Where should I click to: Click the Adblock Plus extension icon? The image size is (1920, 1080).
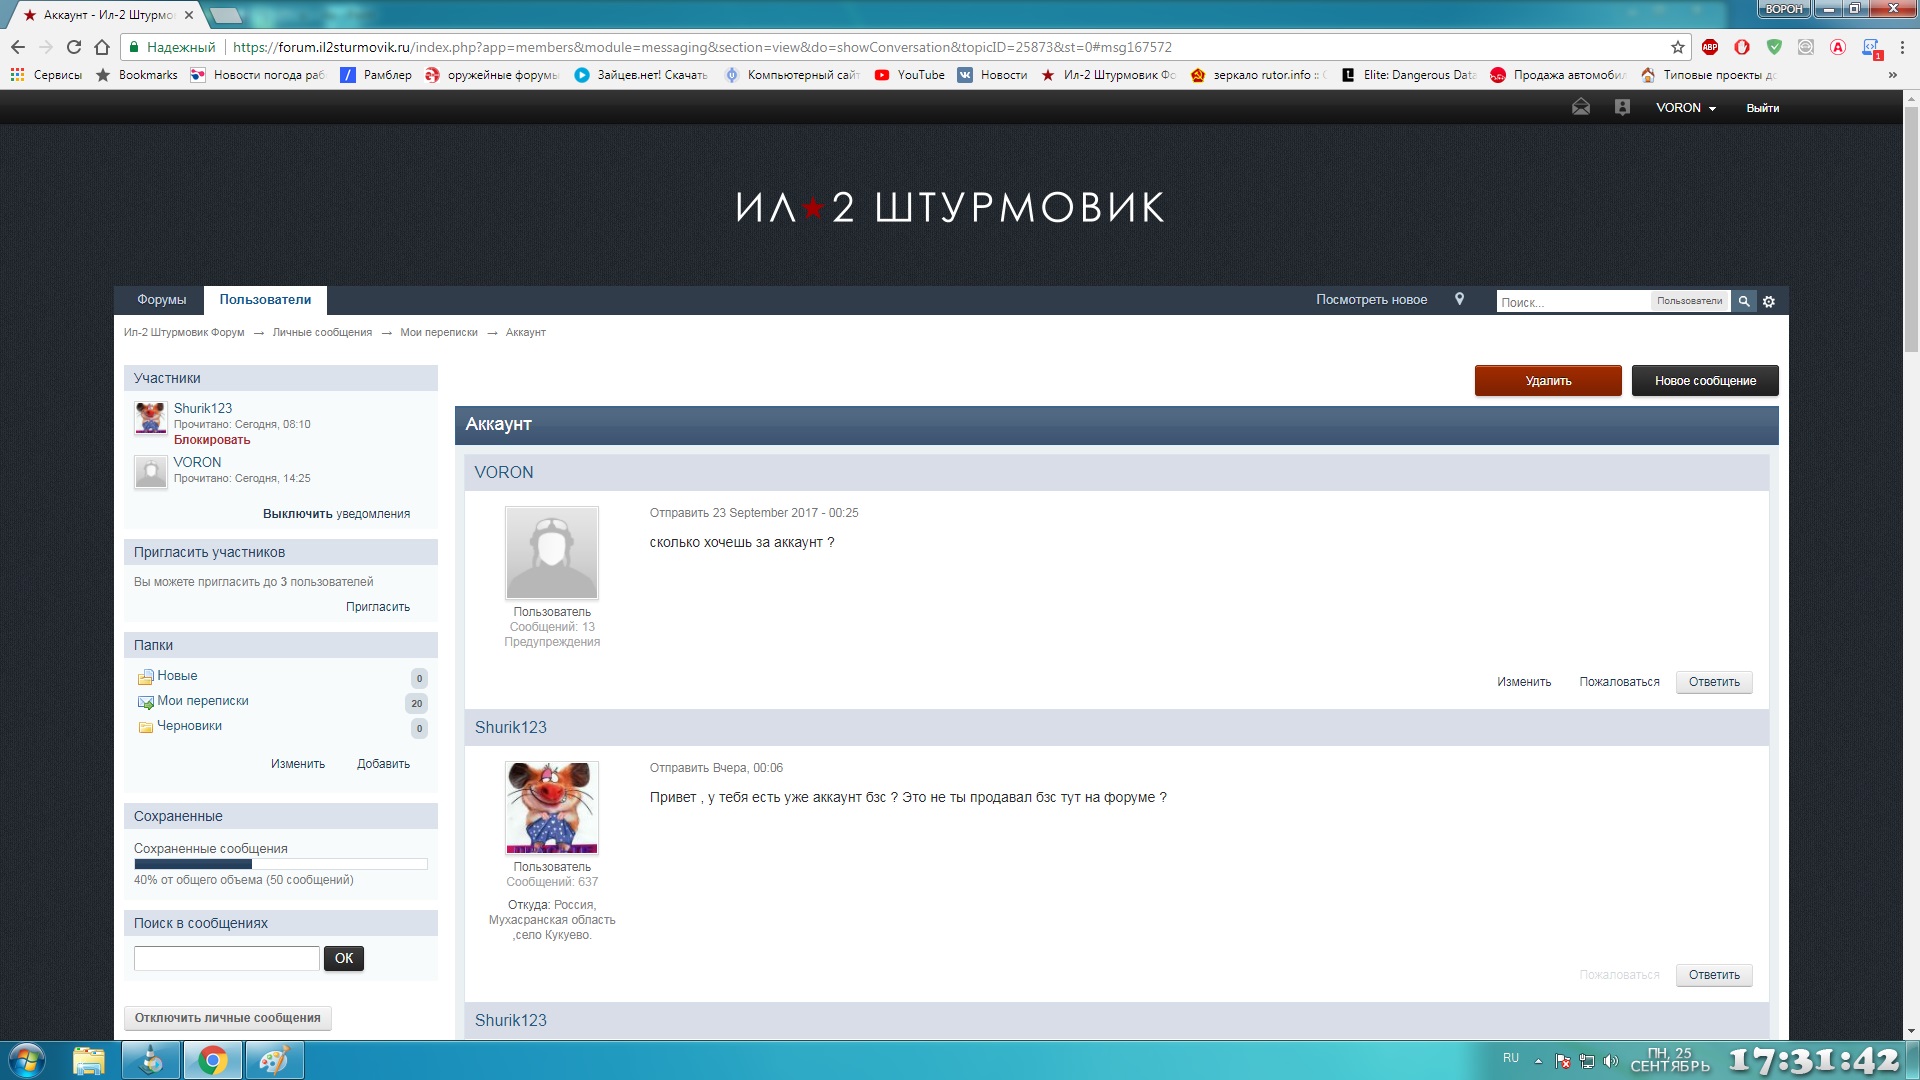(1710, 47)
